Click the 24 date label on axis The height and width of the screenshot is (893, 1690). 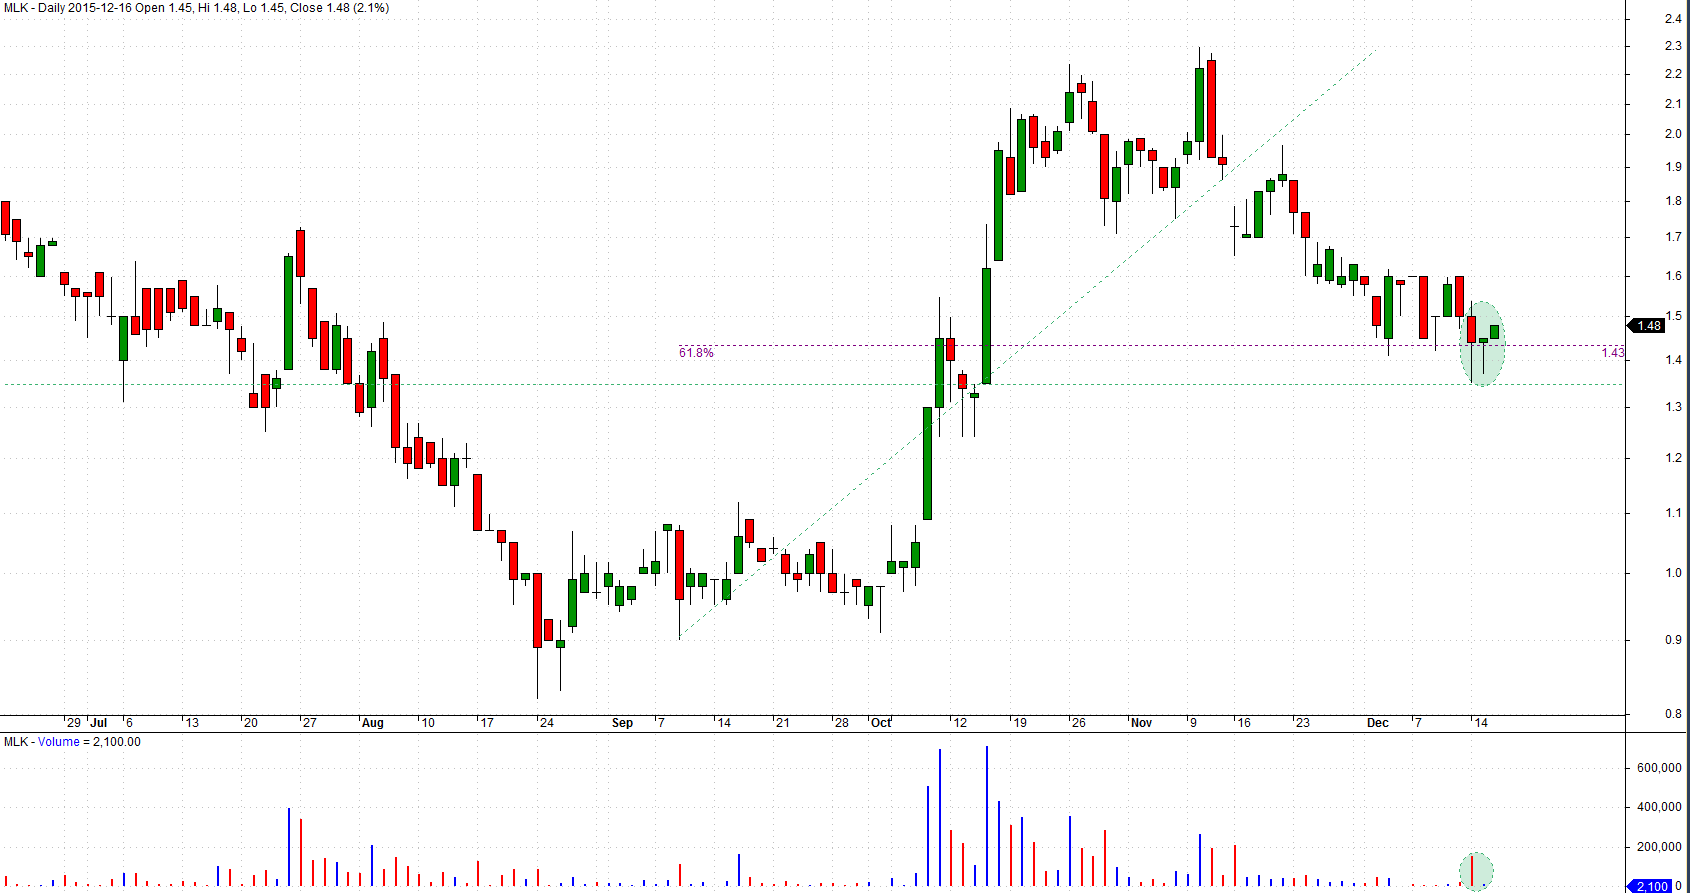coord(547,723)
